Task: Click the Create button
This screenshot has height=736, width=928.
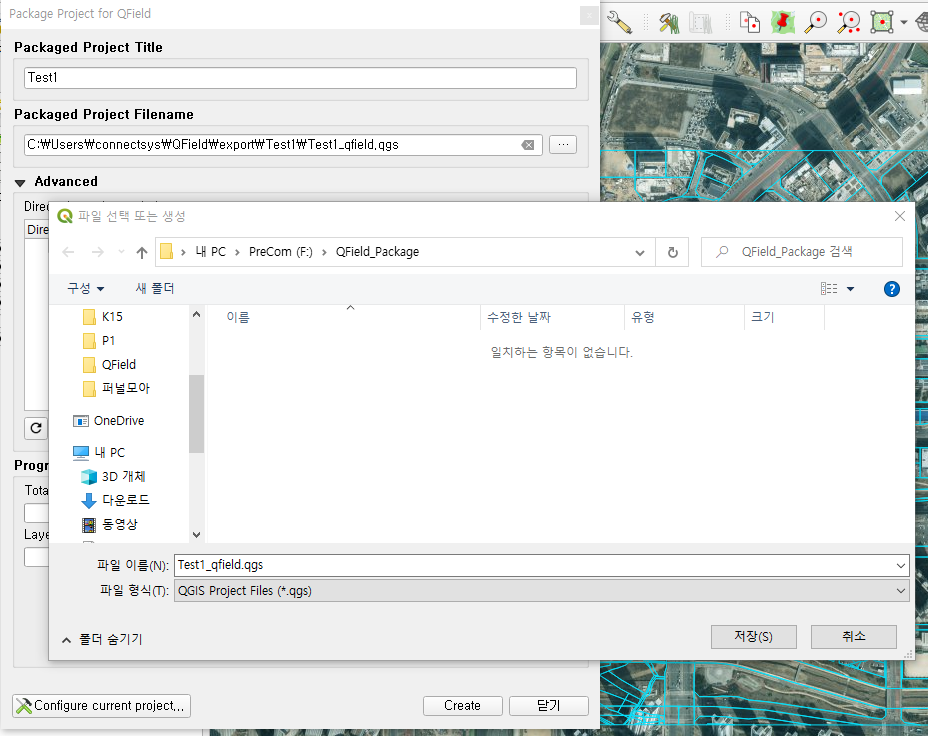Action: (462, 706)
